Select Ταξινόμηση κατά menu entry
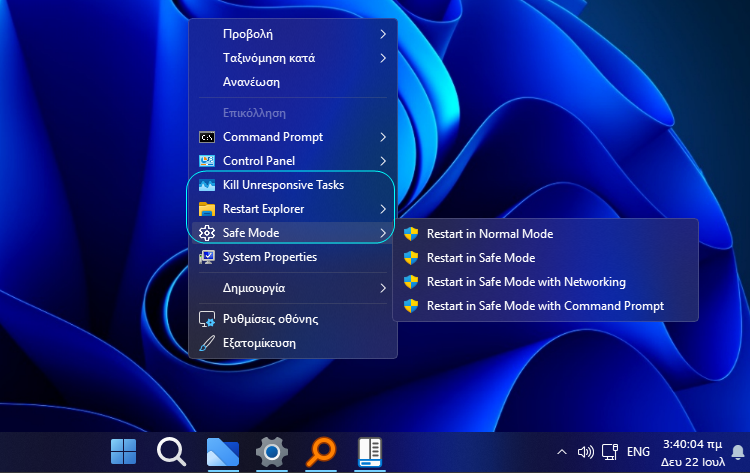Image resolution: width=750 pixels, height=473 pixels. [293, 58]
